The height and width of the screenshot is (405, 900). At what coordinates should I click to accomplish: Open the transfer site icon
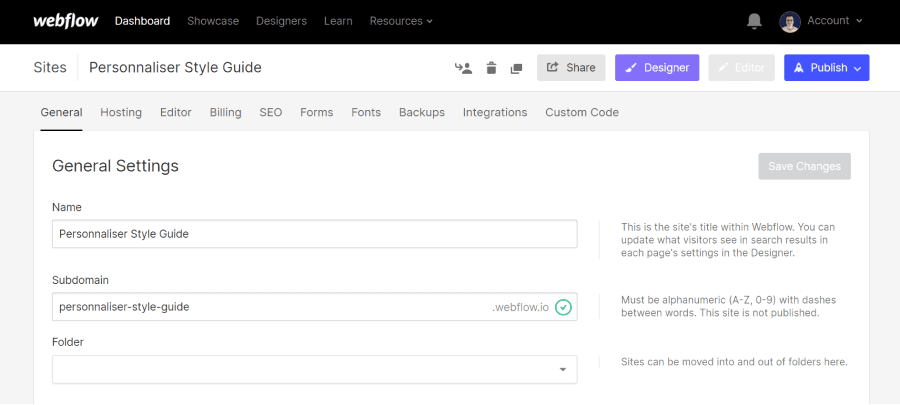click(x=463, y=68)
